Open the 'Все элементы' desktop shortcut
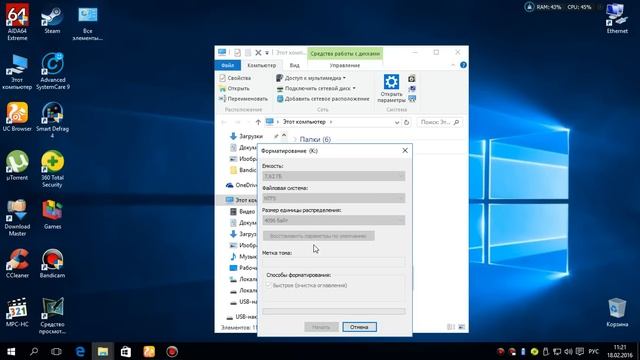The image size is (640, 360). [x=87, y=23]
